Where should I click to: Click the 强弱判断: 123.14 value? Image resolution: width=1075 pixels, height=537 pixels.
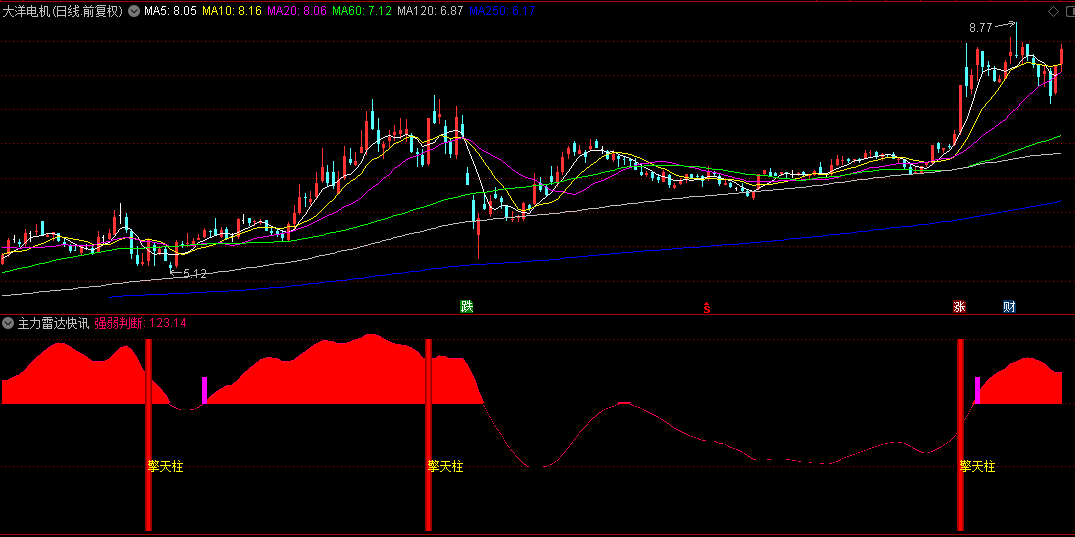[141, 323]
